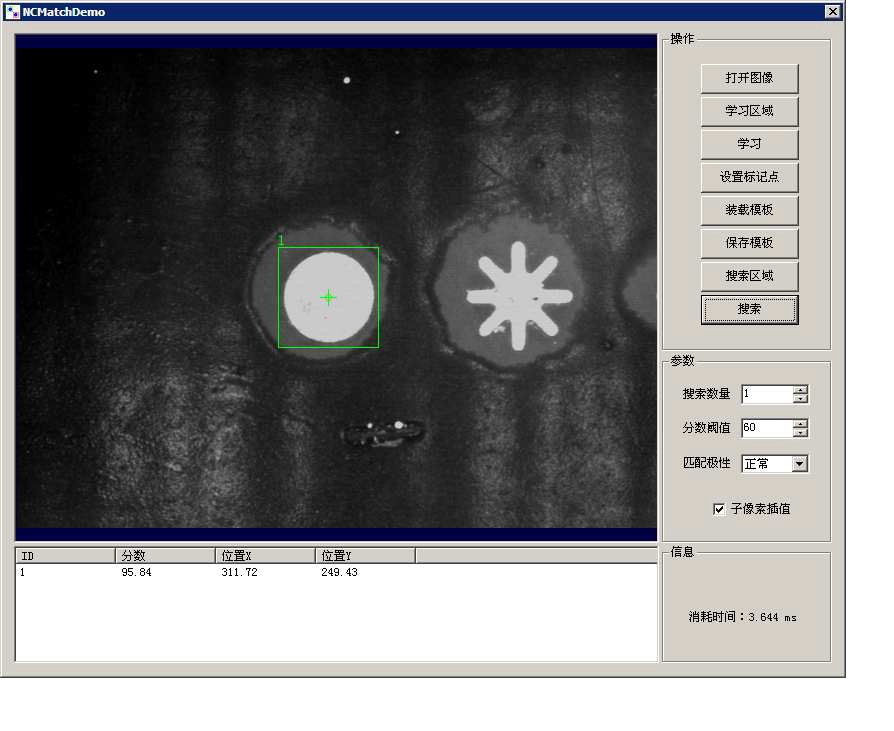
Task: Click the asterisk-shaped mark in the image
Action: 519,296
